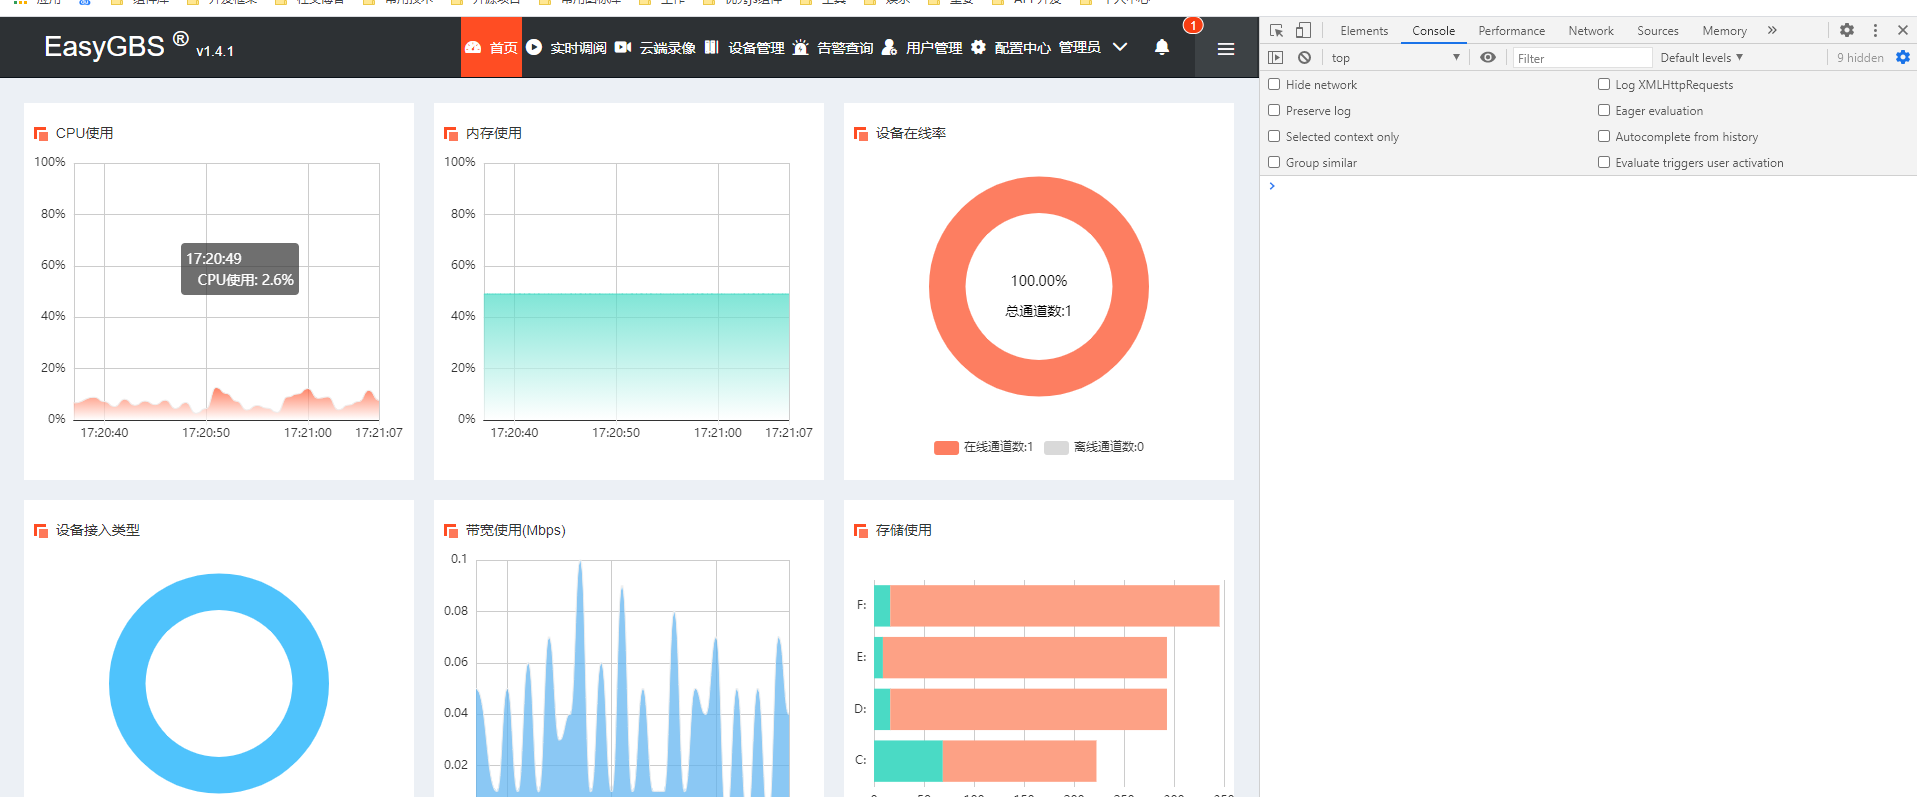This screenshot has height=797, width=1917.
Task: Show console sidebar panel icon
Action: click(1276, 58)
